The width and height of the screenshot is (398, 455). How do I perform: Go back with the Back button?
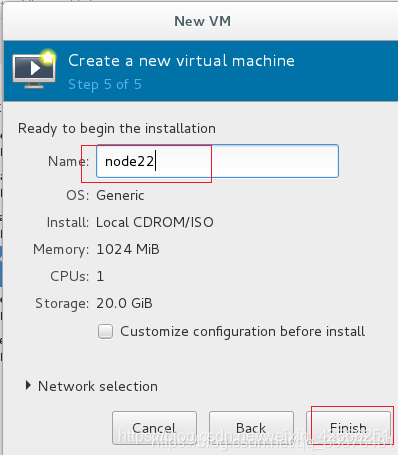(x=251, y=428)
